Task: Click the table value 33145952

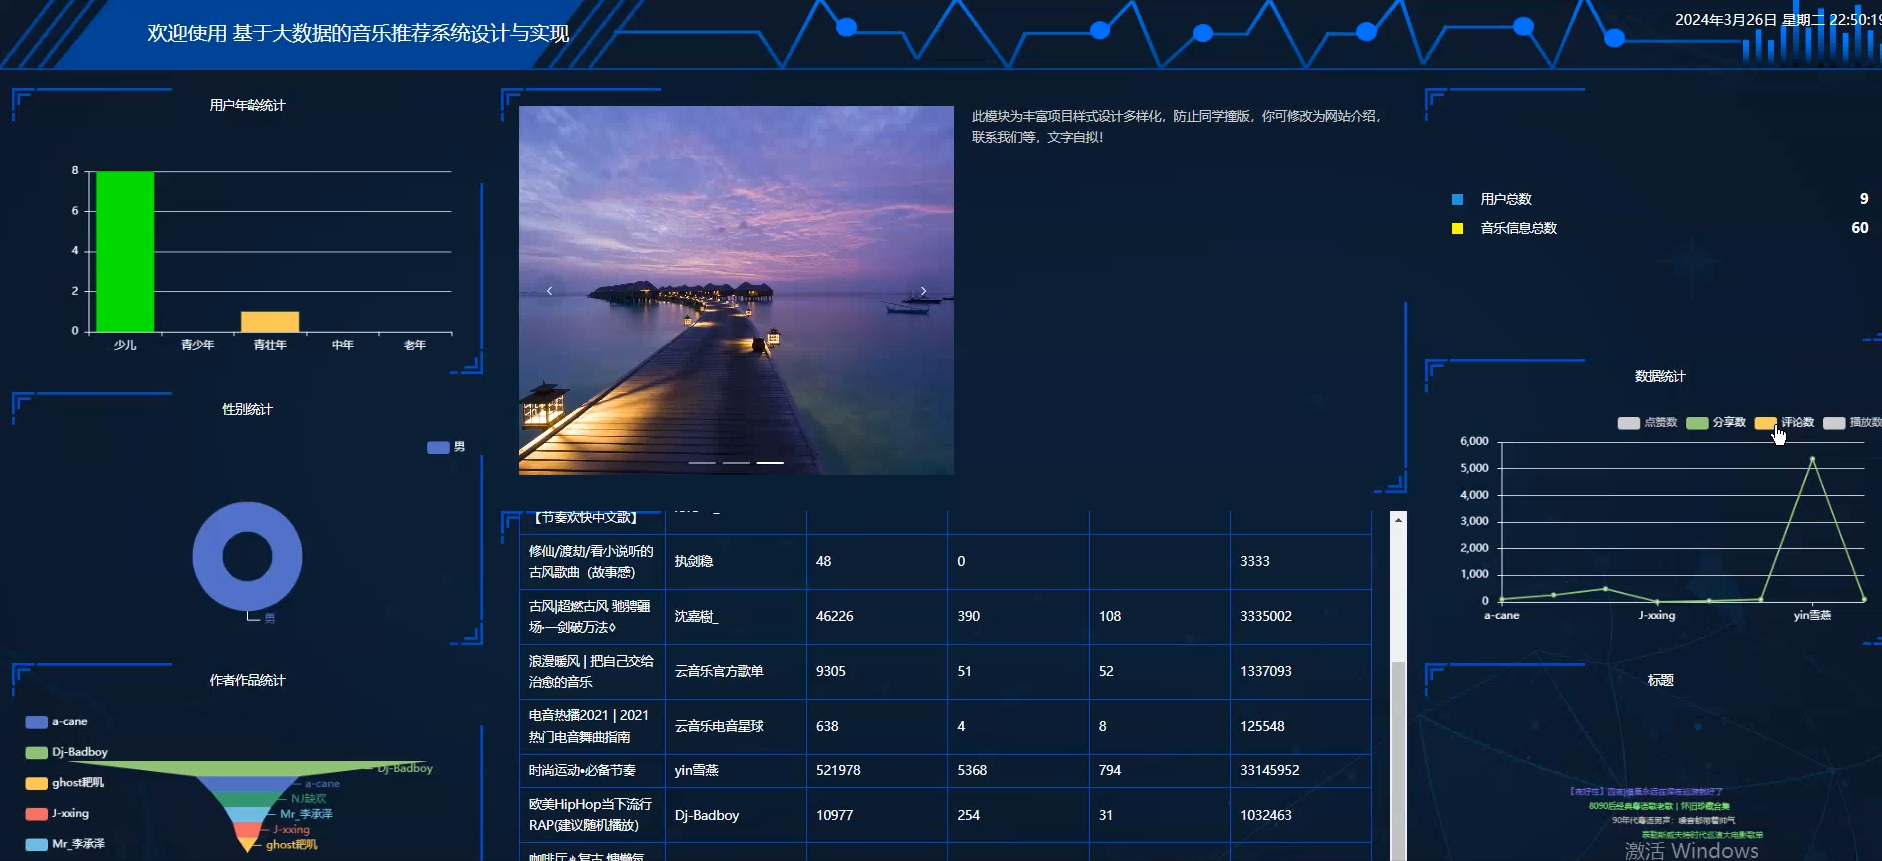Action: (x=1270, y=770)
